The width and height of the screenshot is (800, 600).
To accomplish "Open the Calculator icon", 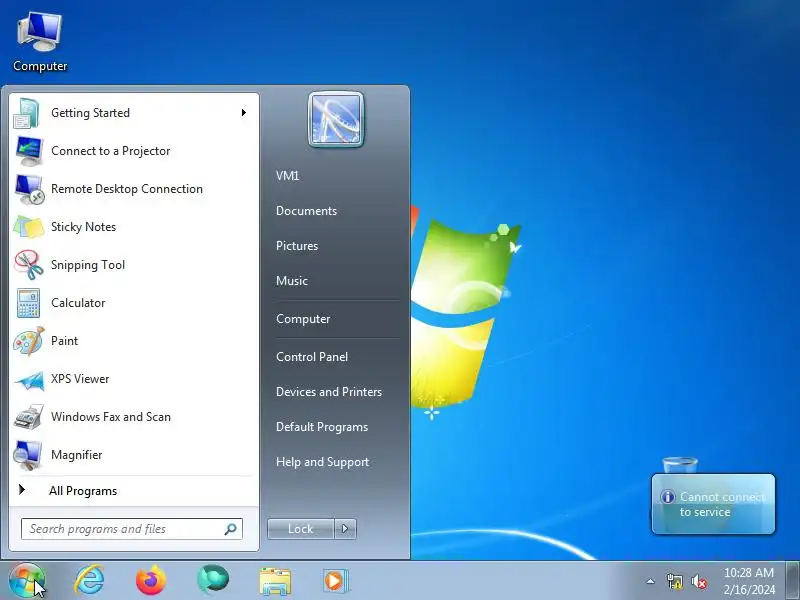I will [28, 303].
